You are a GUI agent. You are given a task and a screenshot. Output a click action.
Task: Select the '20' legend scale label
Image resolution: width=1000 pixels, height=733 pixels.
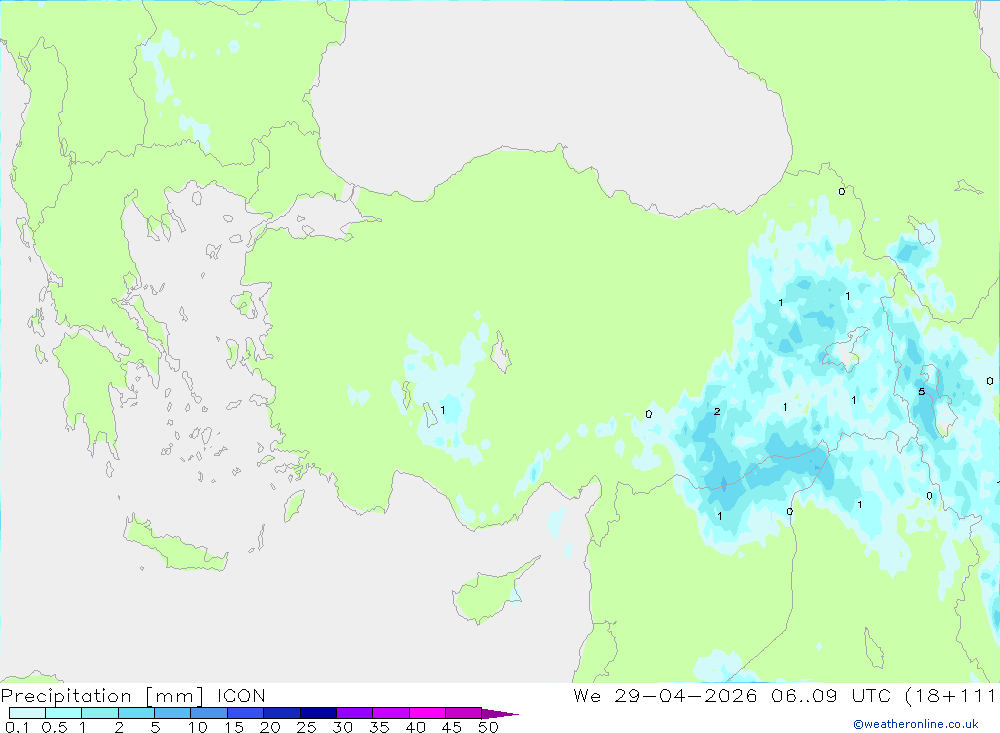pyautogui.click(x=270, y=727)
